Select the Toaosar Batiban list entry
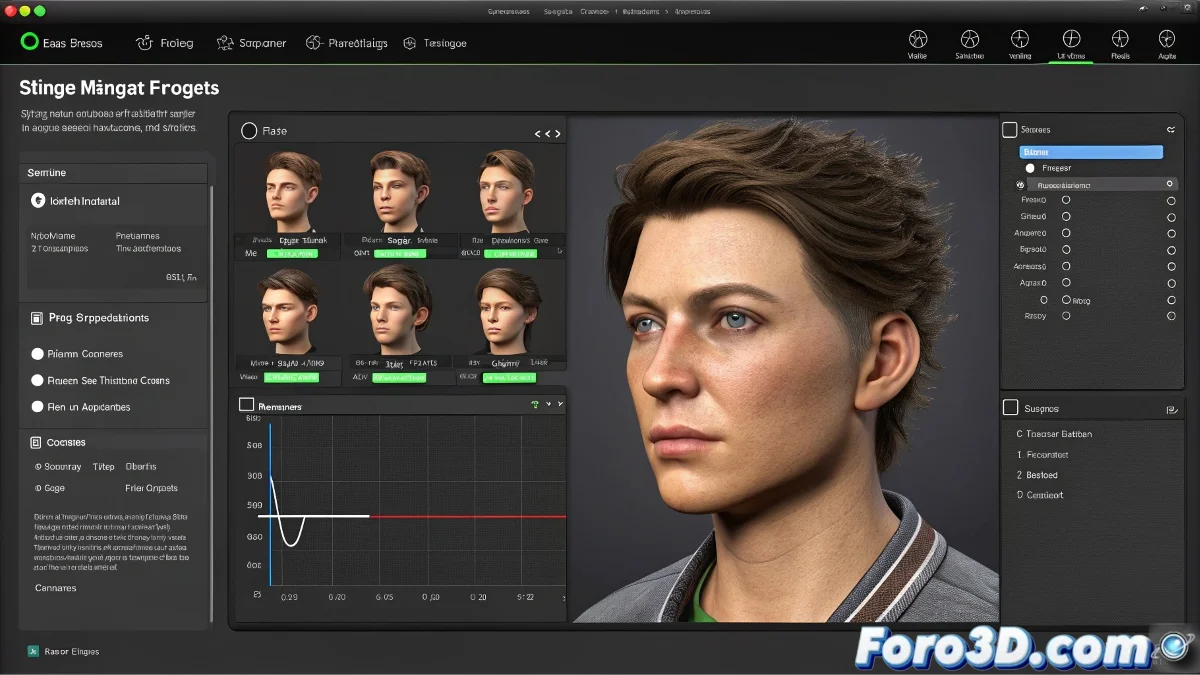Screen dimensions: 1200x675 (x=1054, y=434)
